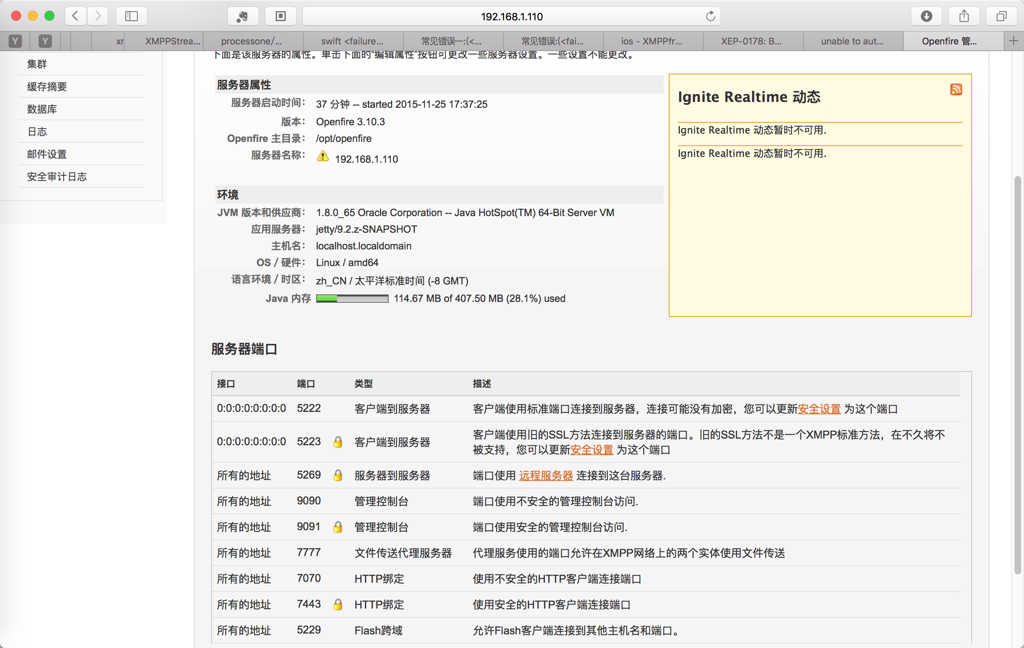The height and width of the screenshot is (648, 1024).
Task: Click the localhost.localdomain hostname value
Action: click(x=364, y=246)
